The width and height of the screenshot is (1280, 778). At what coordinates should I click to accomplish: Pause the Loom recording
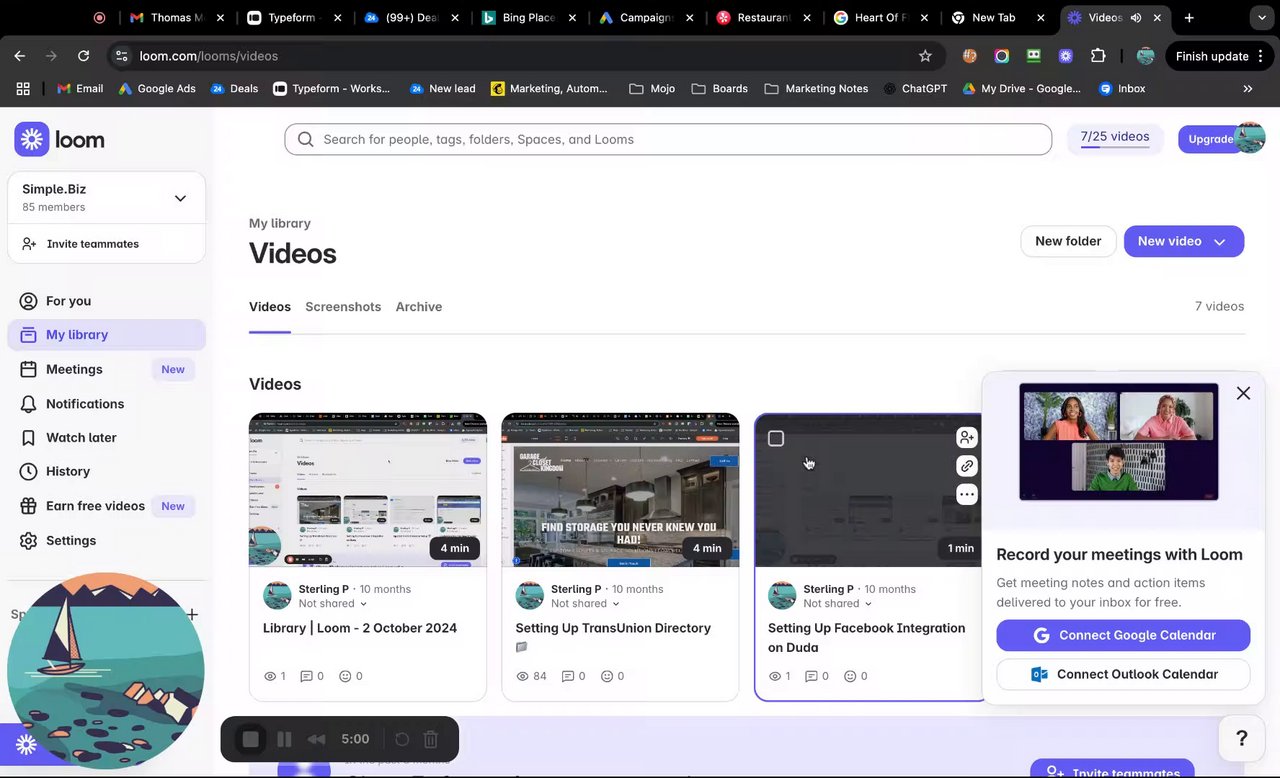tap(284, 739)
